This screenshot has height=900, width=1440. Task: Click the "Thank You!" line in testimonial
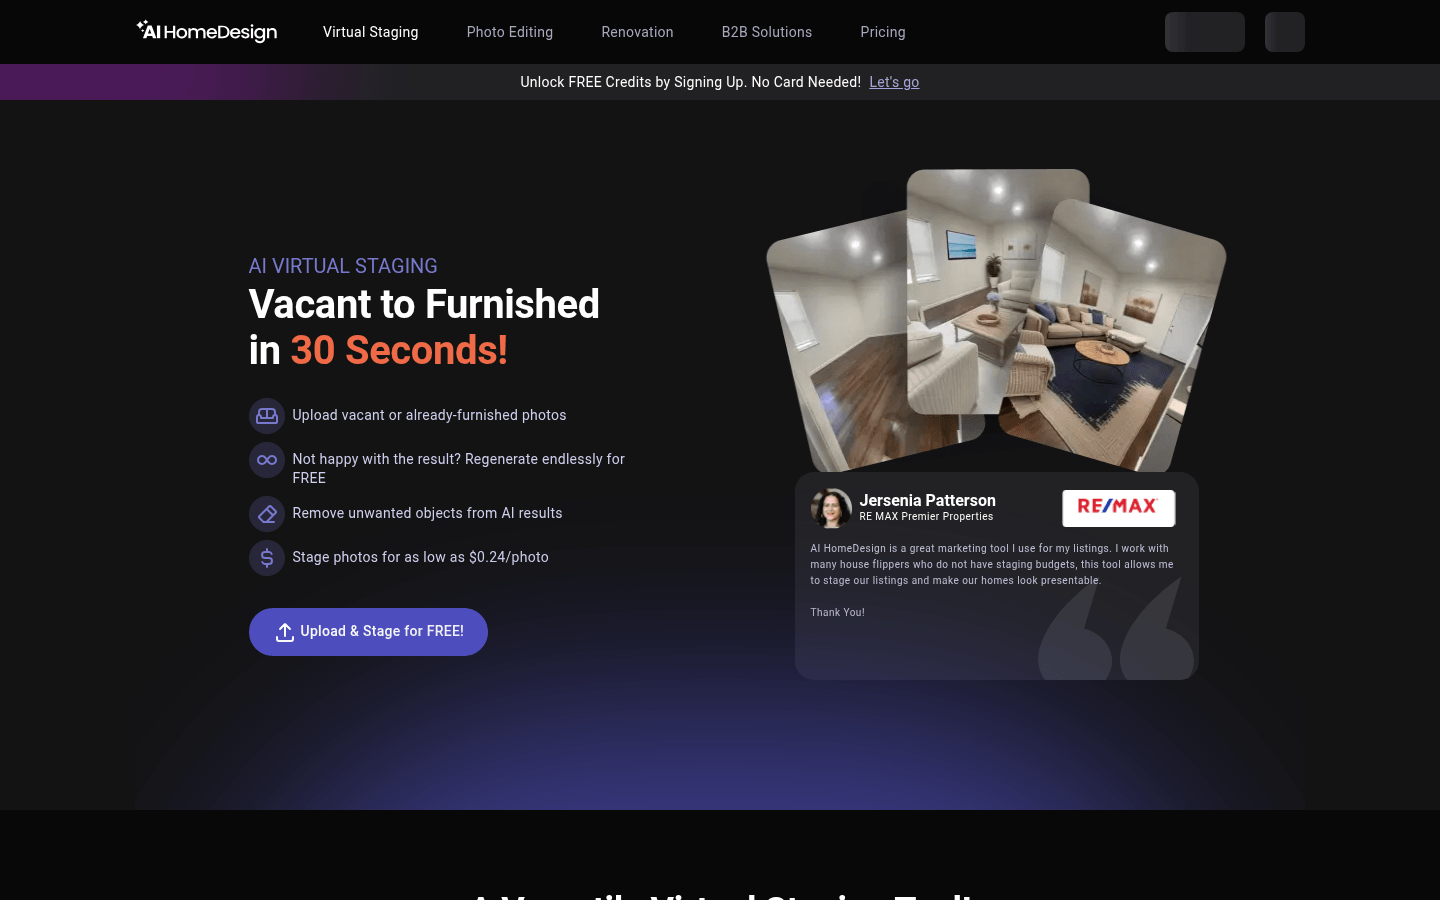pos(838,612)
